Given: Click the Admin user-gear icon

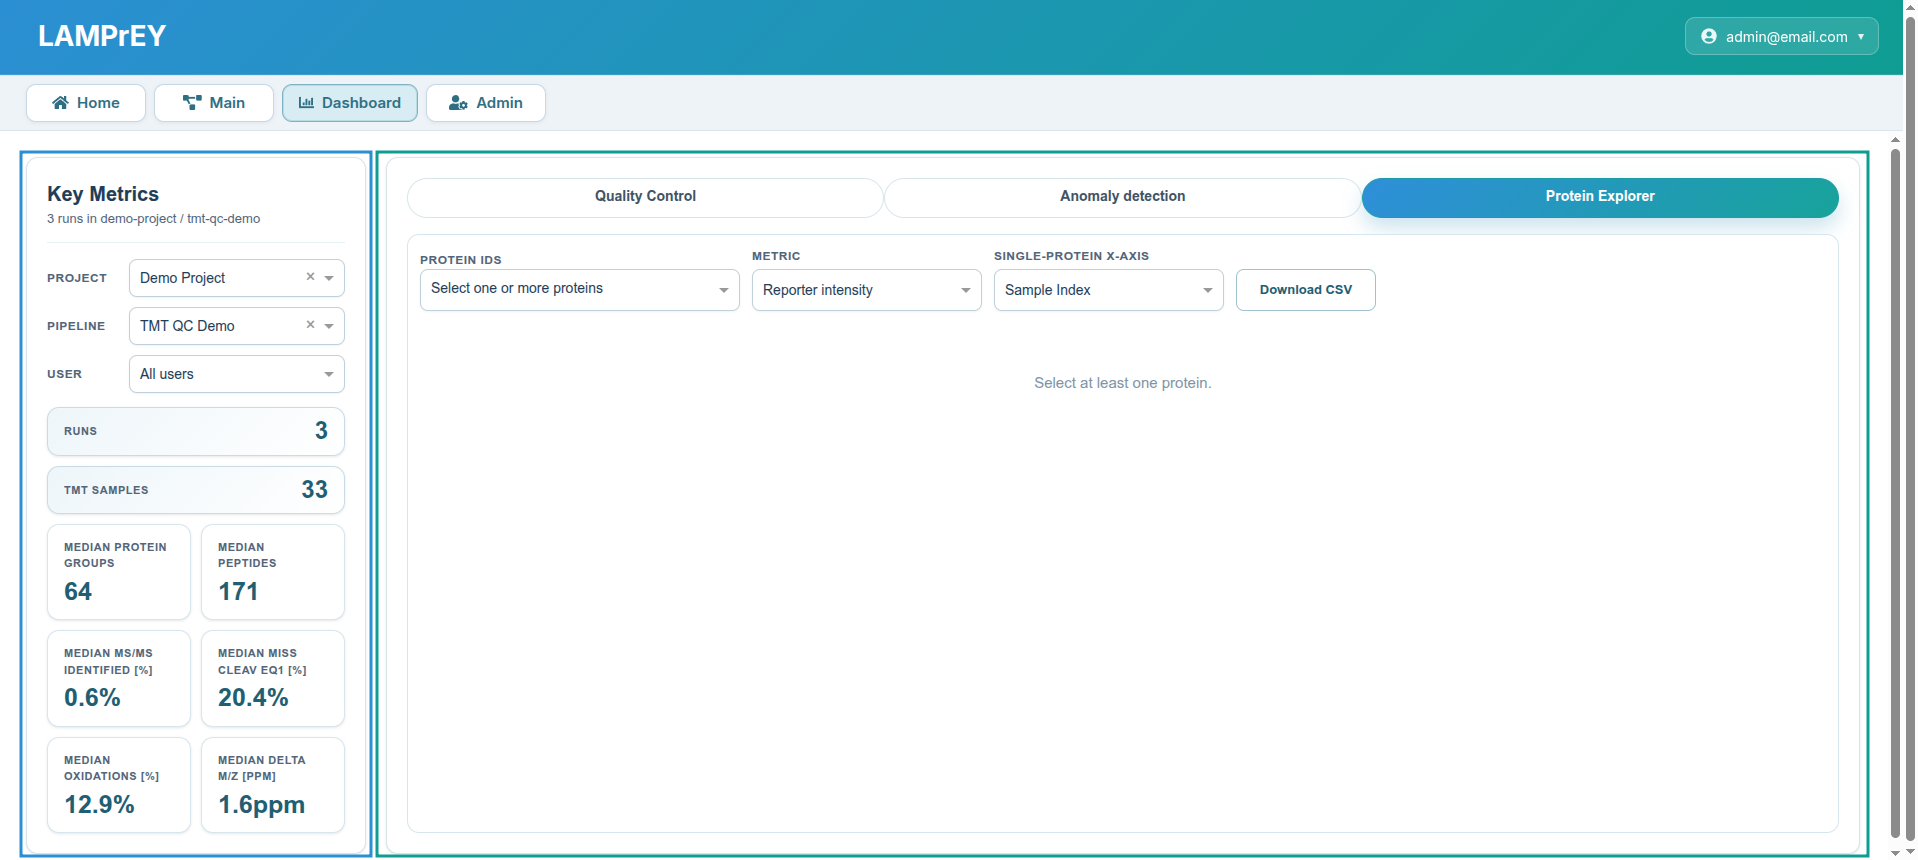Looking at the screenshot, I should click(x=458, y=103).
